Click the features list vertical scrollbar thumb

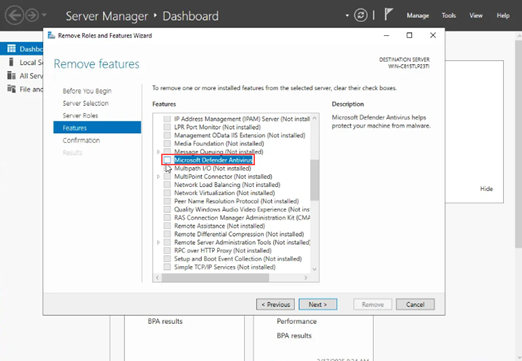(314, 180)
